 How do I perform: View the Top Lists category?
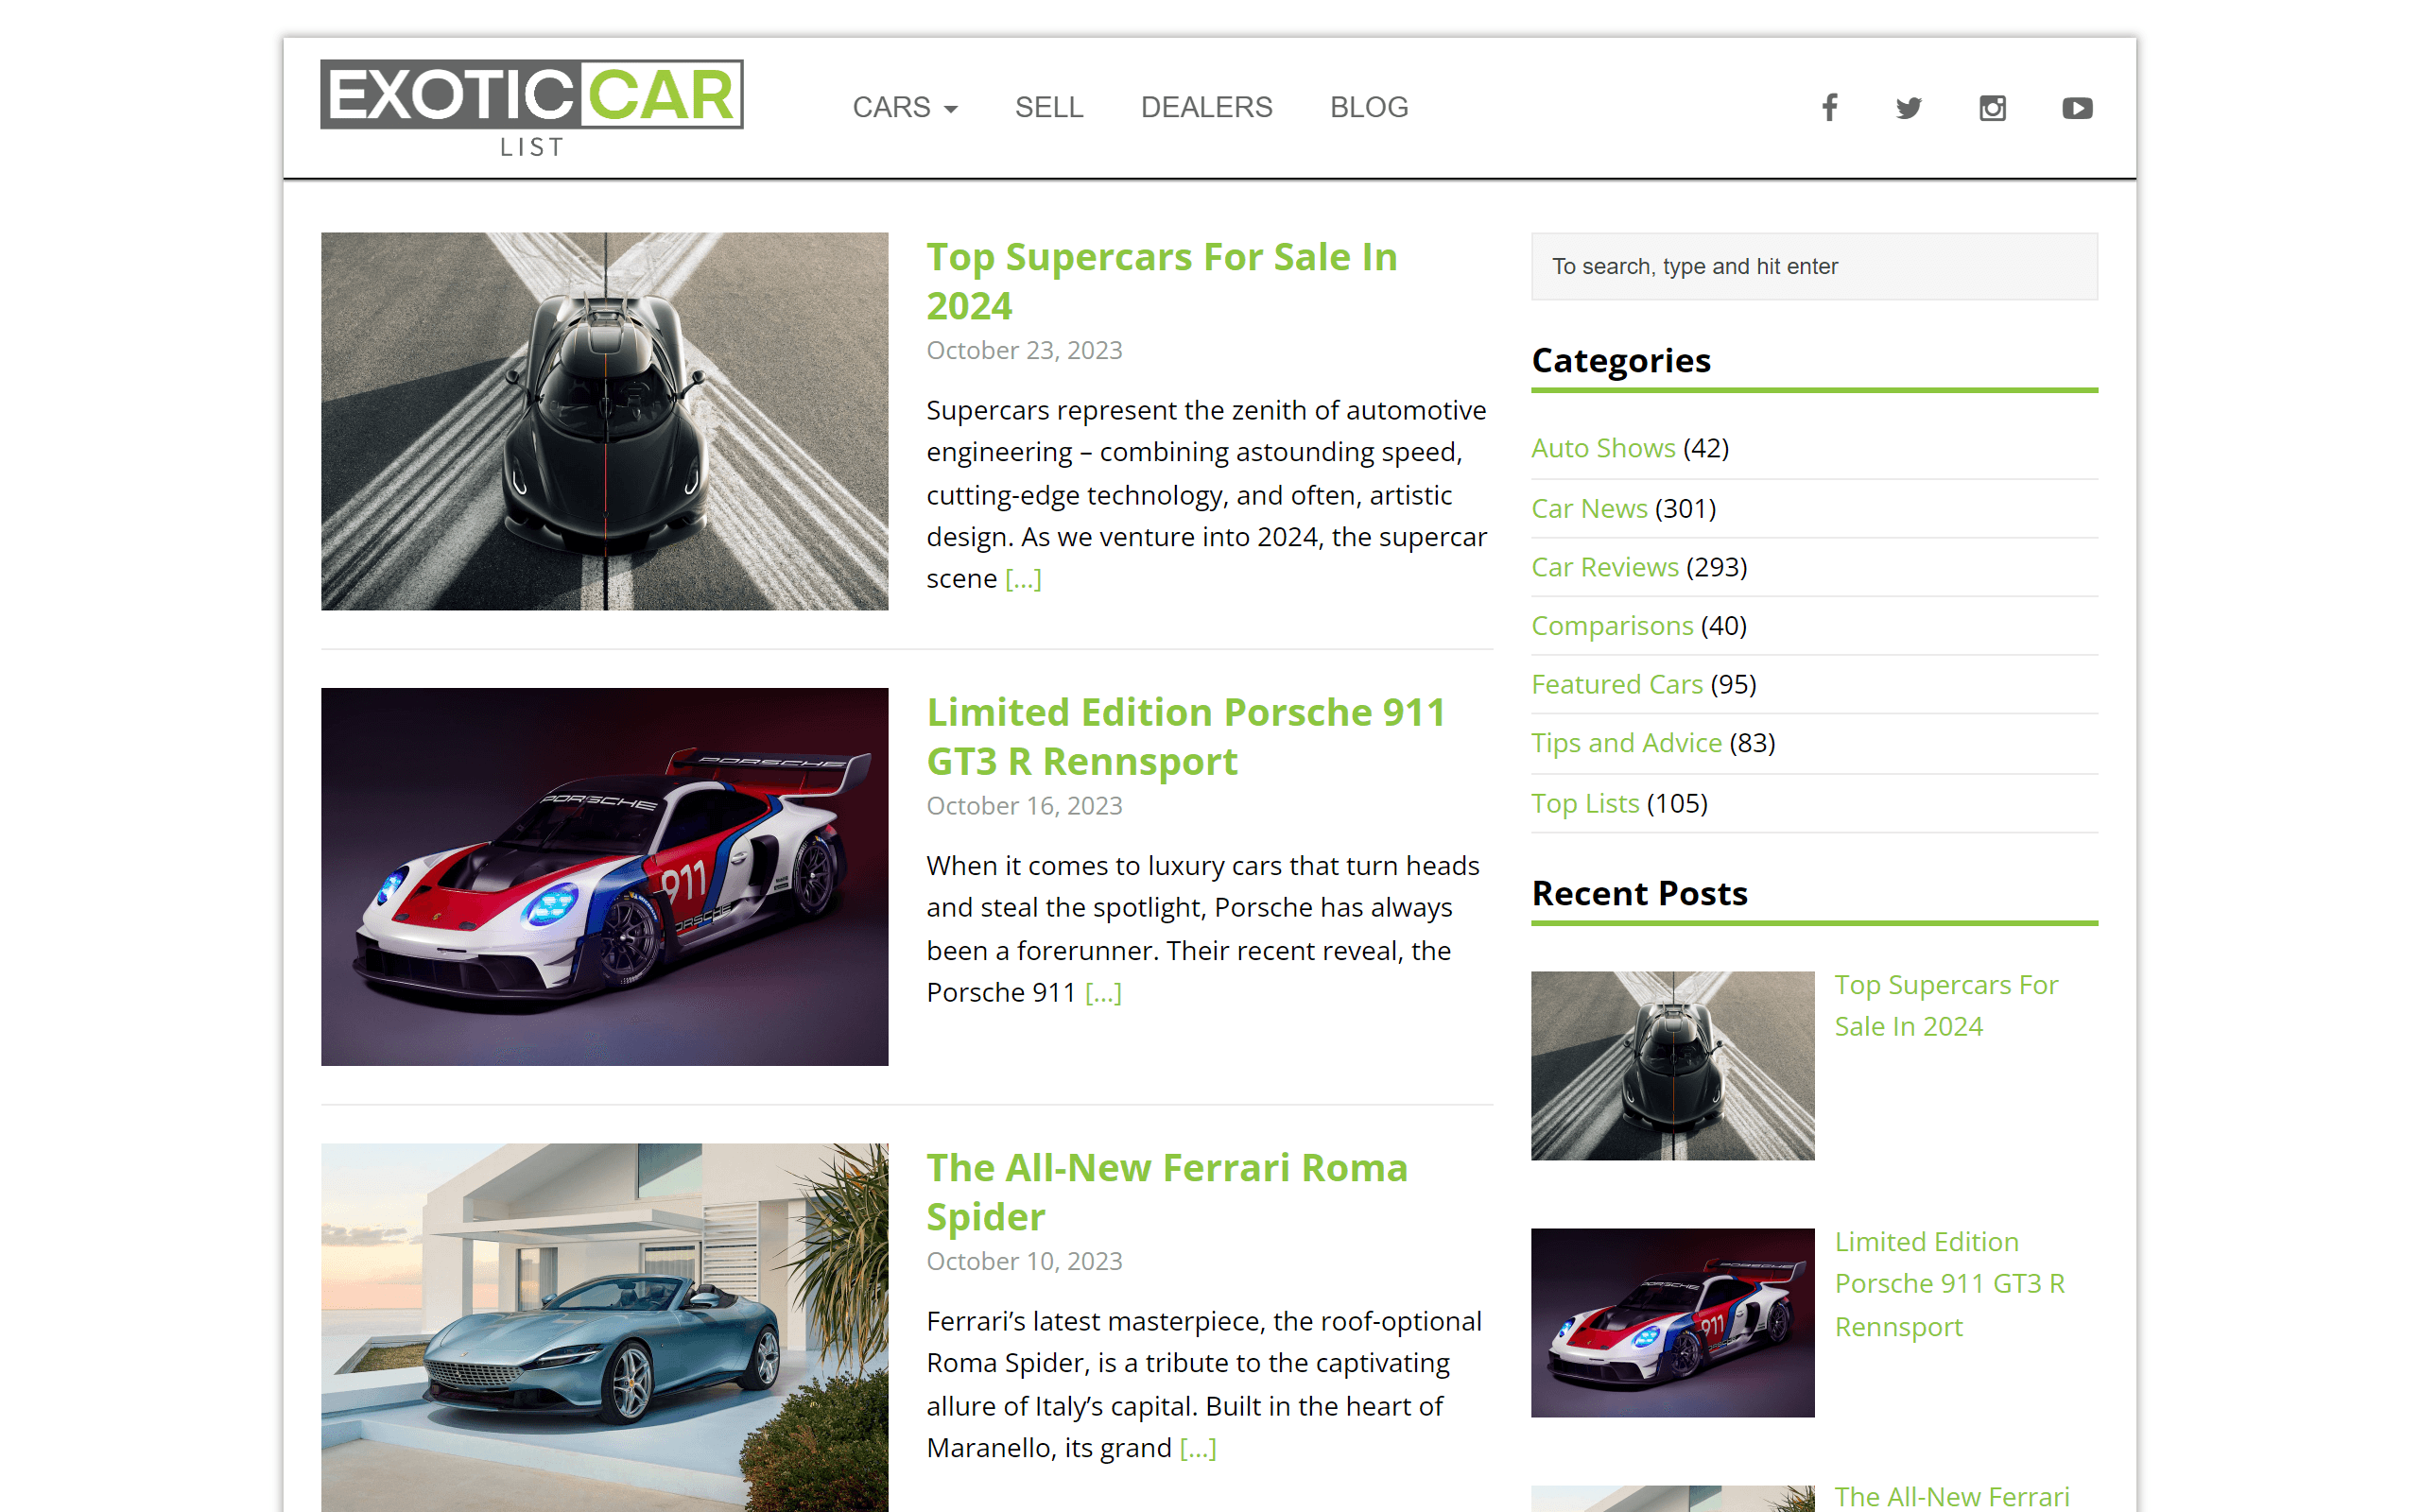pos(1585,803)
